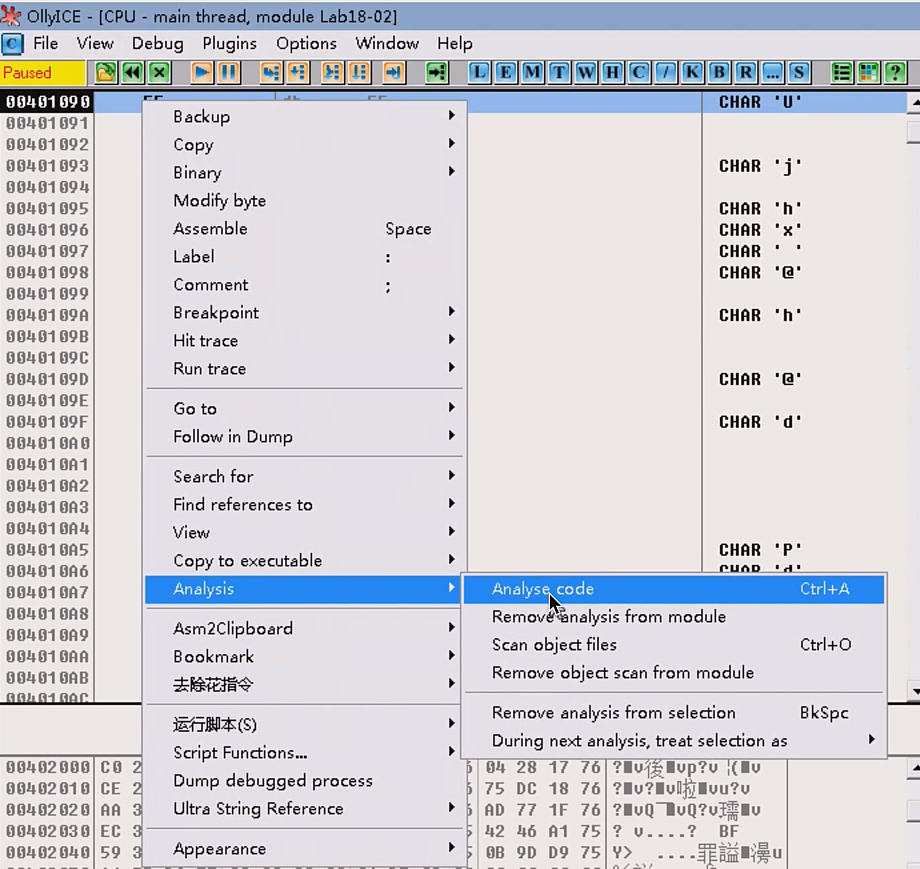Open Source window with S button
Image resolution: width=920 pixels, height=869 pixels.
(x=799, y=73)
